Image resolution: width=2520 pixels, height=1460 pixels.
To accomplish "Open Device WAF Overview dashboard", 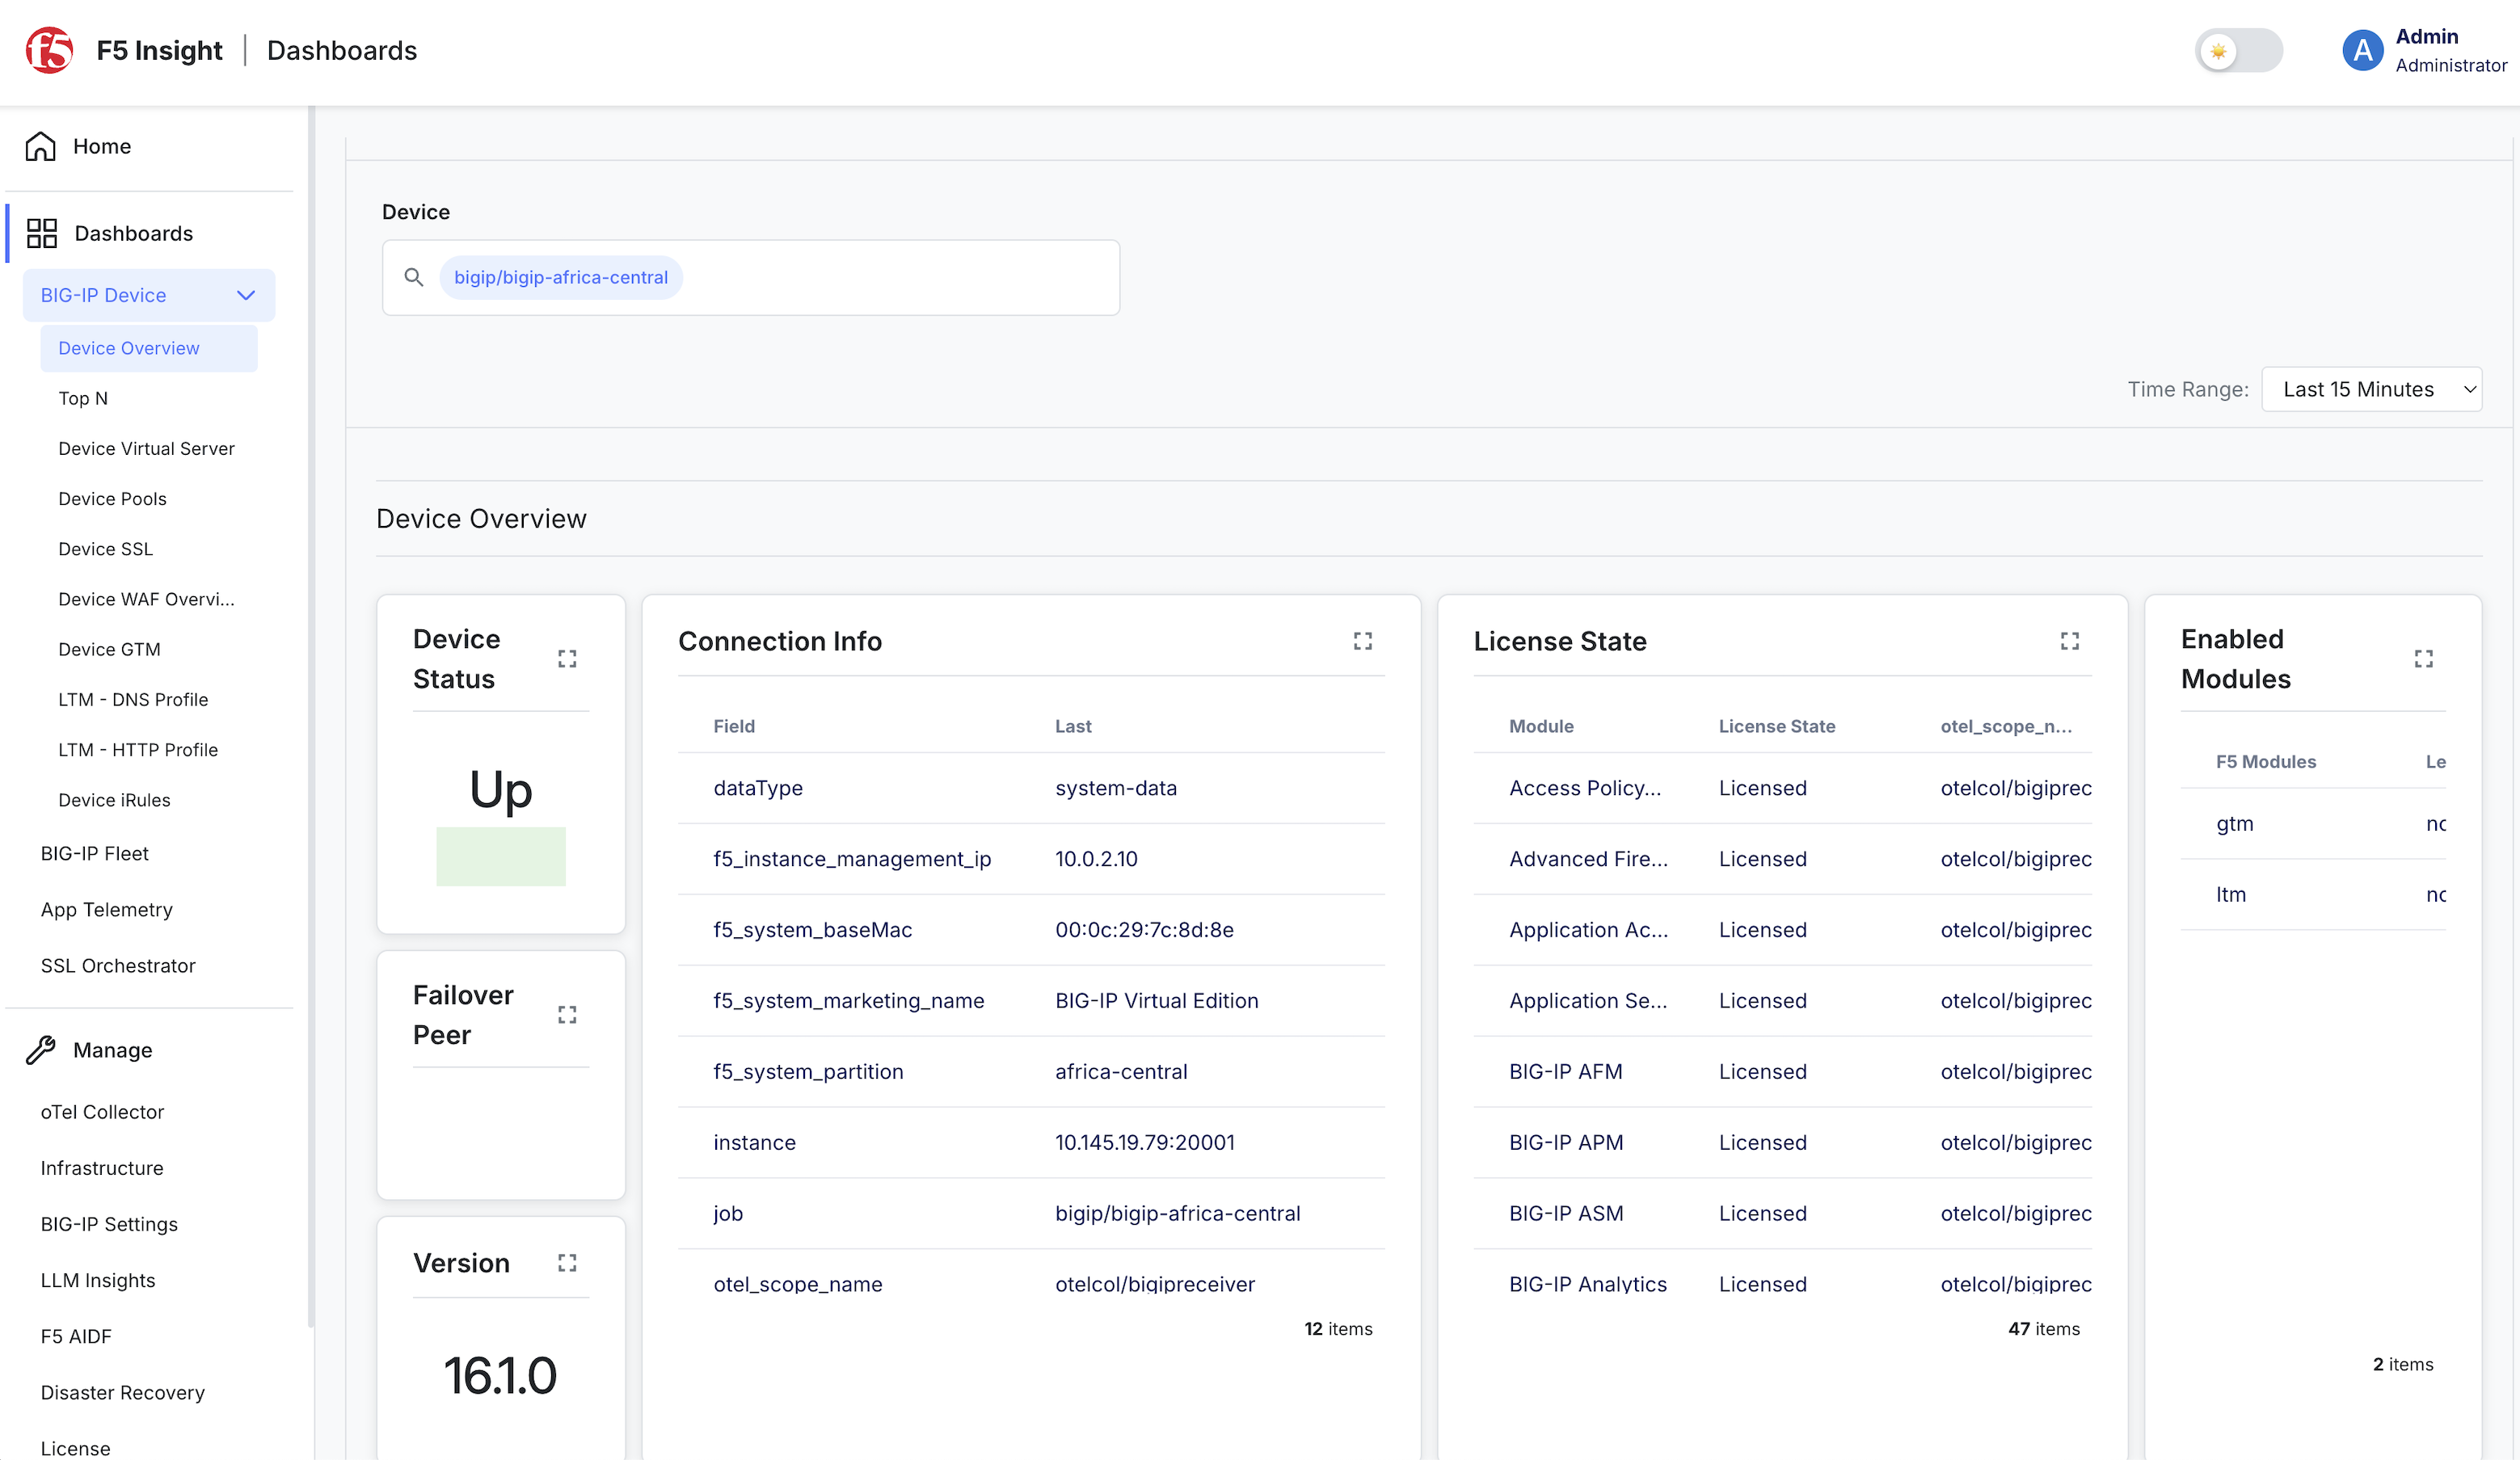I will pyautogui.click(x=146, y=599).
